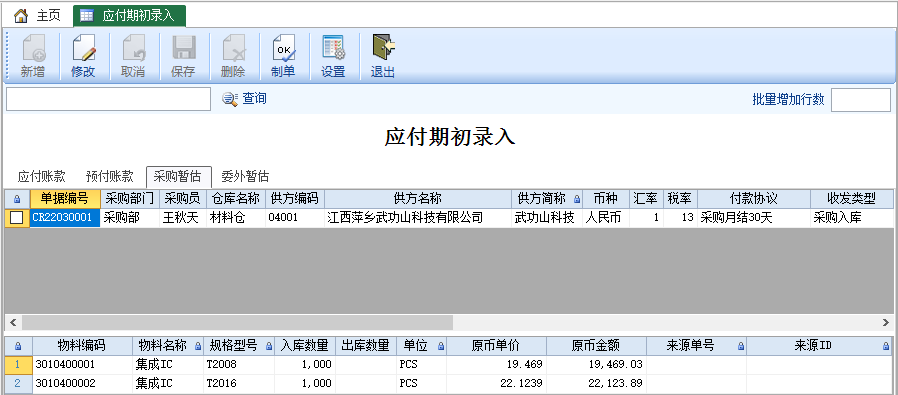The height and width of the screenshot is (395, 898).
Task: Click the 退出 (Exit) door icon
Action: 383,48
